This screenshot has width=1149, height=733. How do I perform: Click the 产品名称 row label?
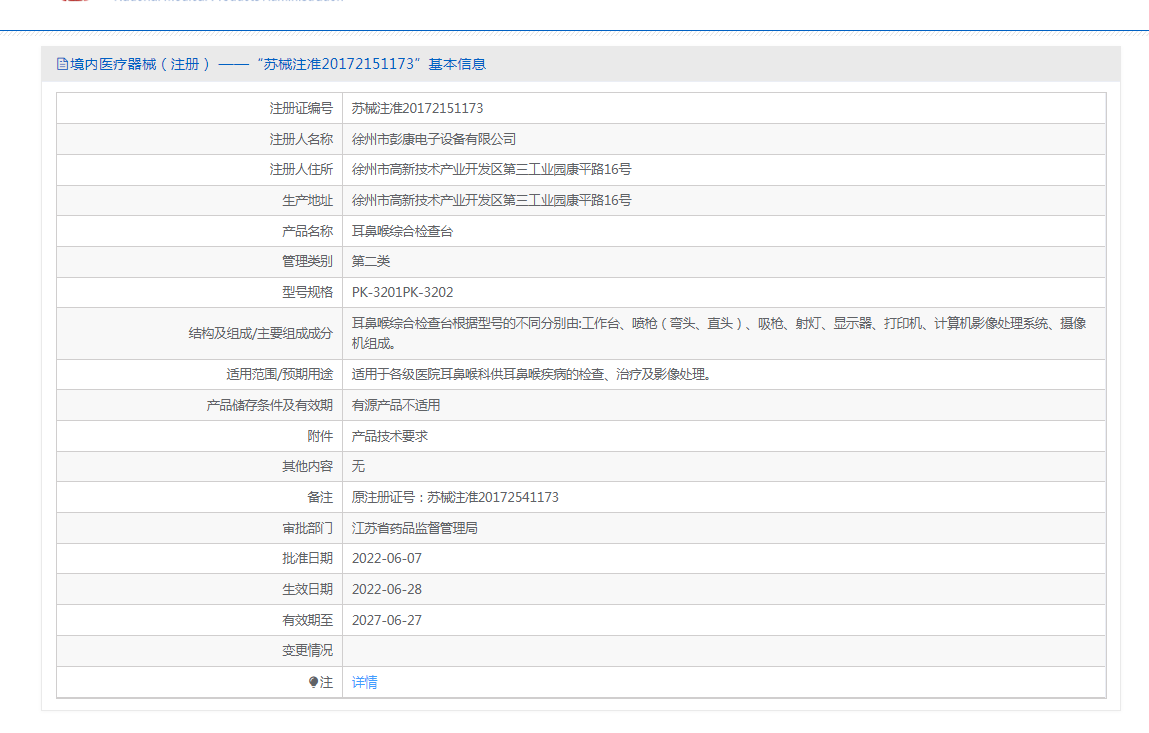click(x=307, y=232)
